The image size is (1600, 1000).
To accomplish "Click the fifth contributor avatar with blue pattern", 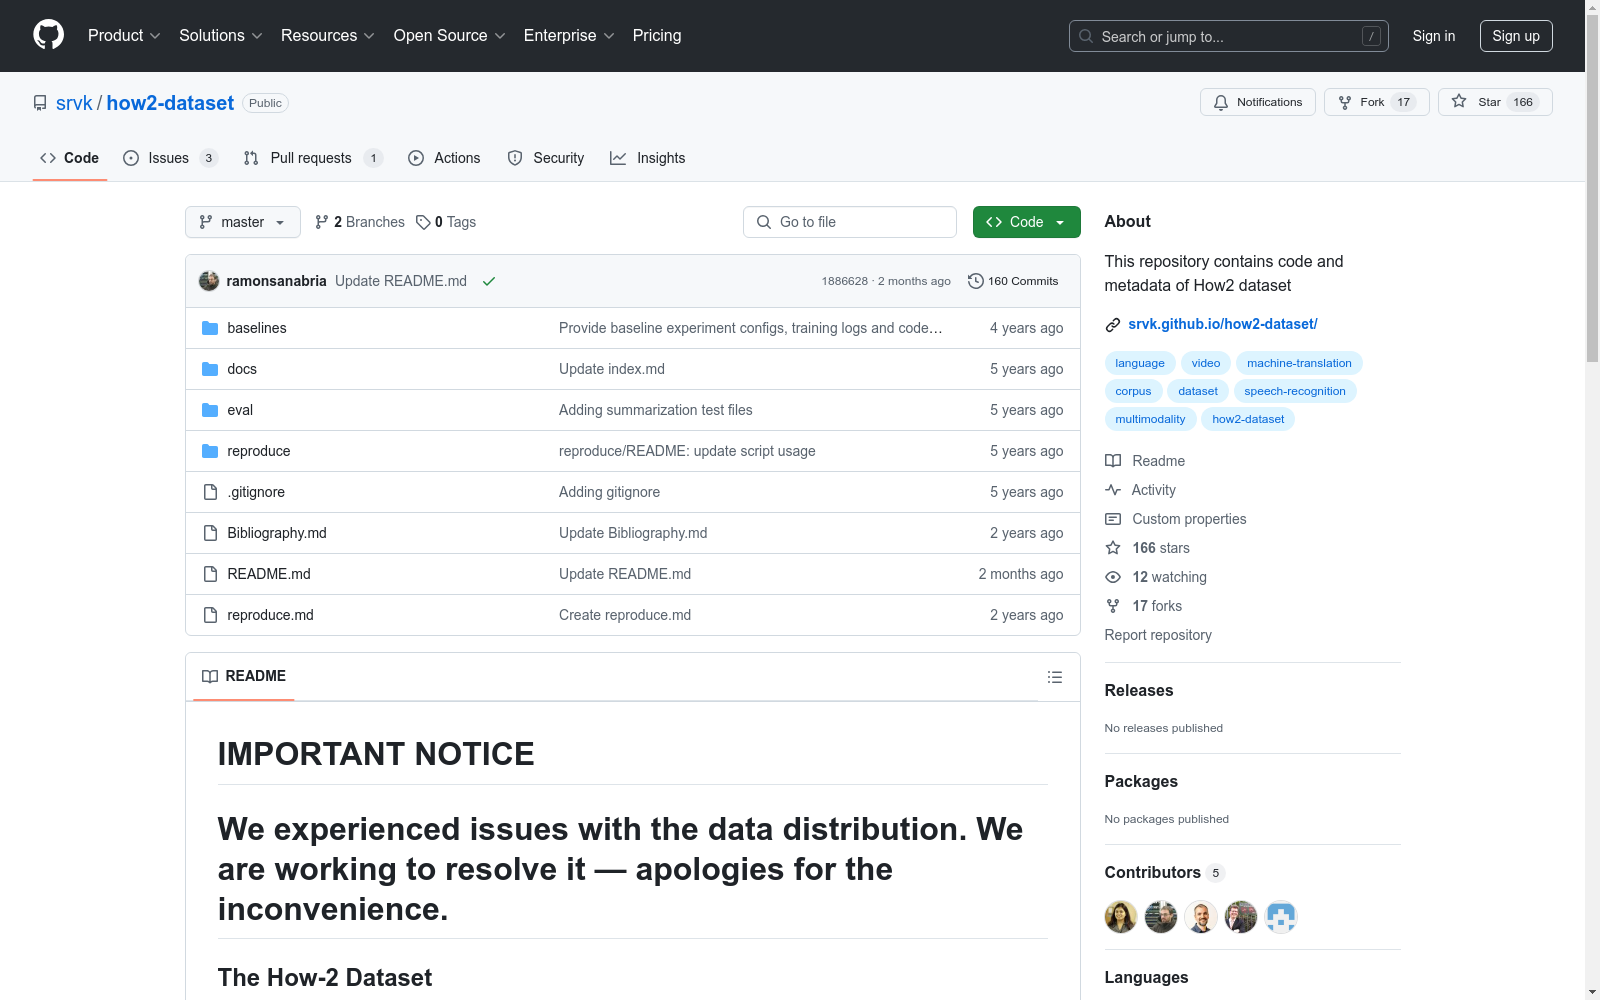I will [x=1281, y=916].
